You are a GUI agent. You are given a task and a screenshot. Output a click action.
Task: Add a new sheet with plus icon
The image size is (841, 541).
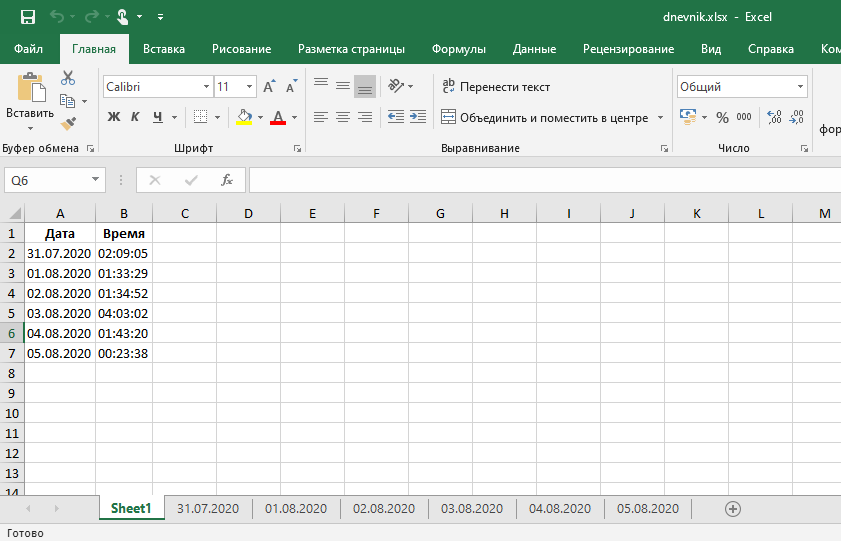click(732, 509)
